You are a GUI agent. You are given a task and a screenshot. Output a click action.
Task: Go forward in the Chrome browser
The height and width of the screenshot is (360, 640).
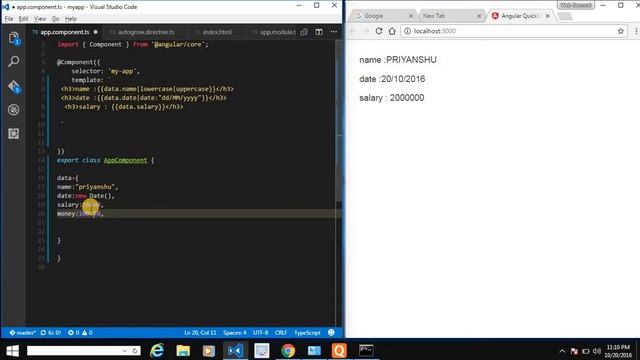tap(366, 31)
